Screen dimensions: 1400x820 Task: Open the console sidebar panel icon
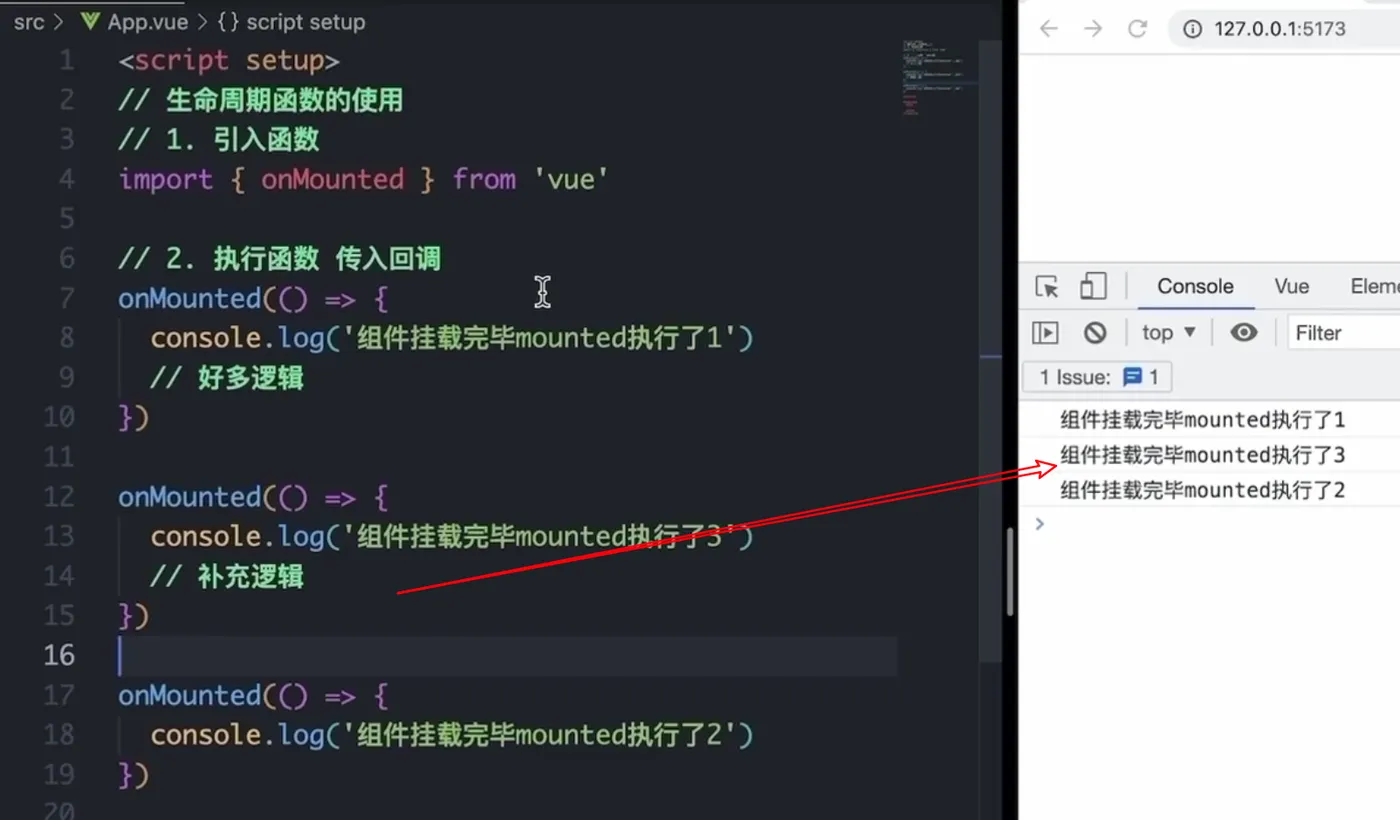pyautogui.click(x=1044, y=332)
